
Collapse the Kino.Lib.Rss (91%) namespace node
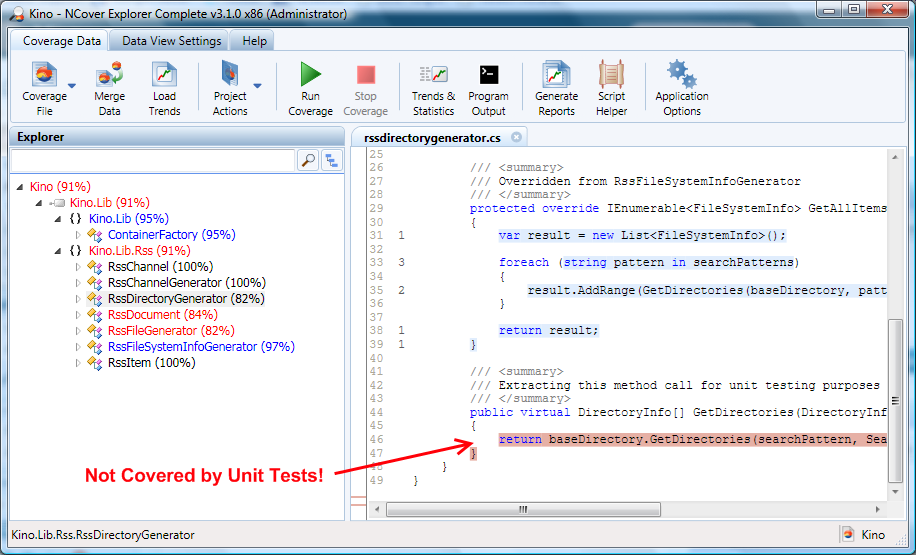(x=57, y=251)
